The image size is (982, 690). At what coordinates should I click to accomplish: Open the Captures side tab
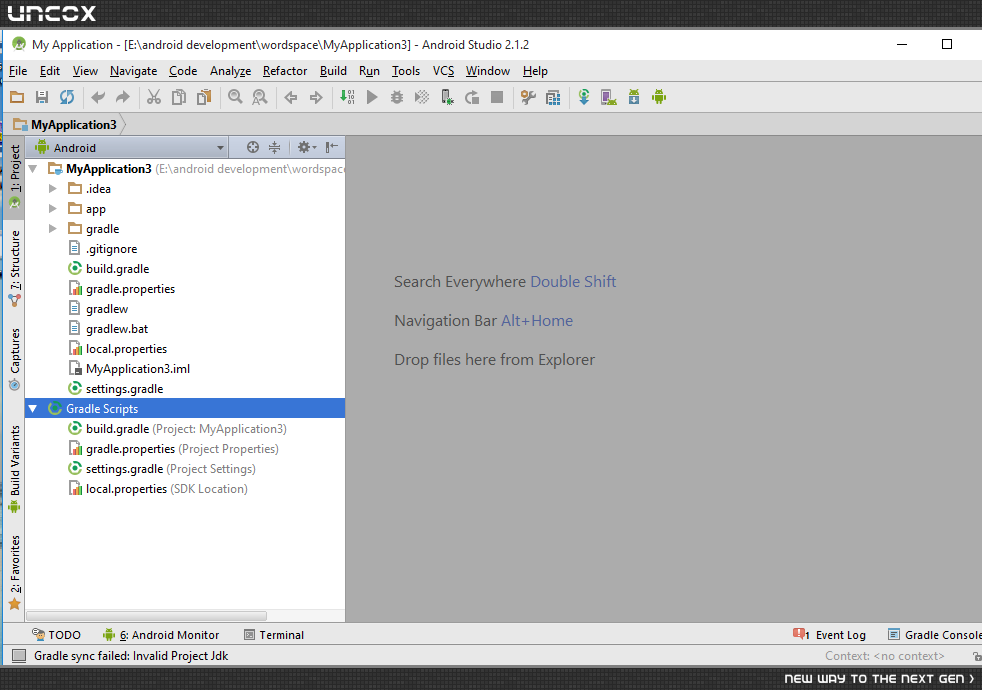point(14,359)
